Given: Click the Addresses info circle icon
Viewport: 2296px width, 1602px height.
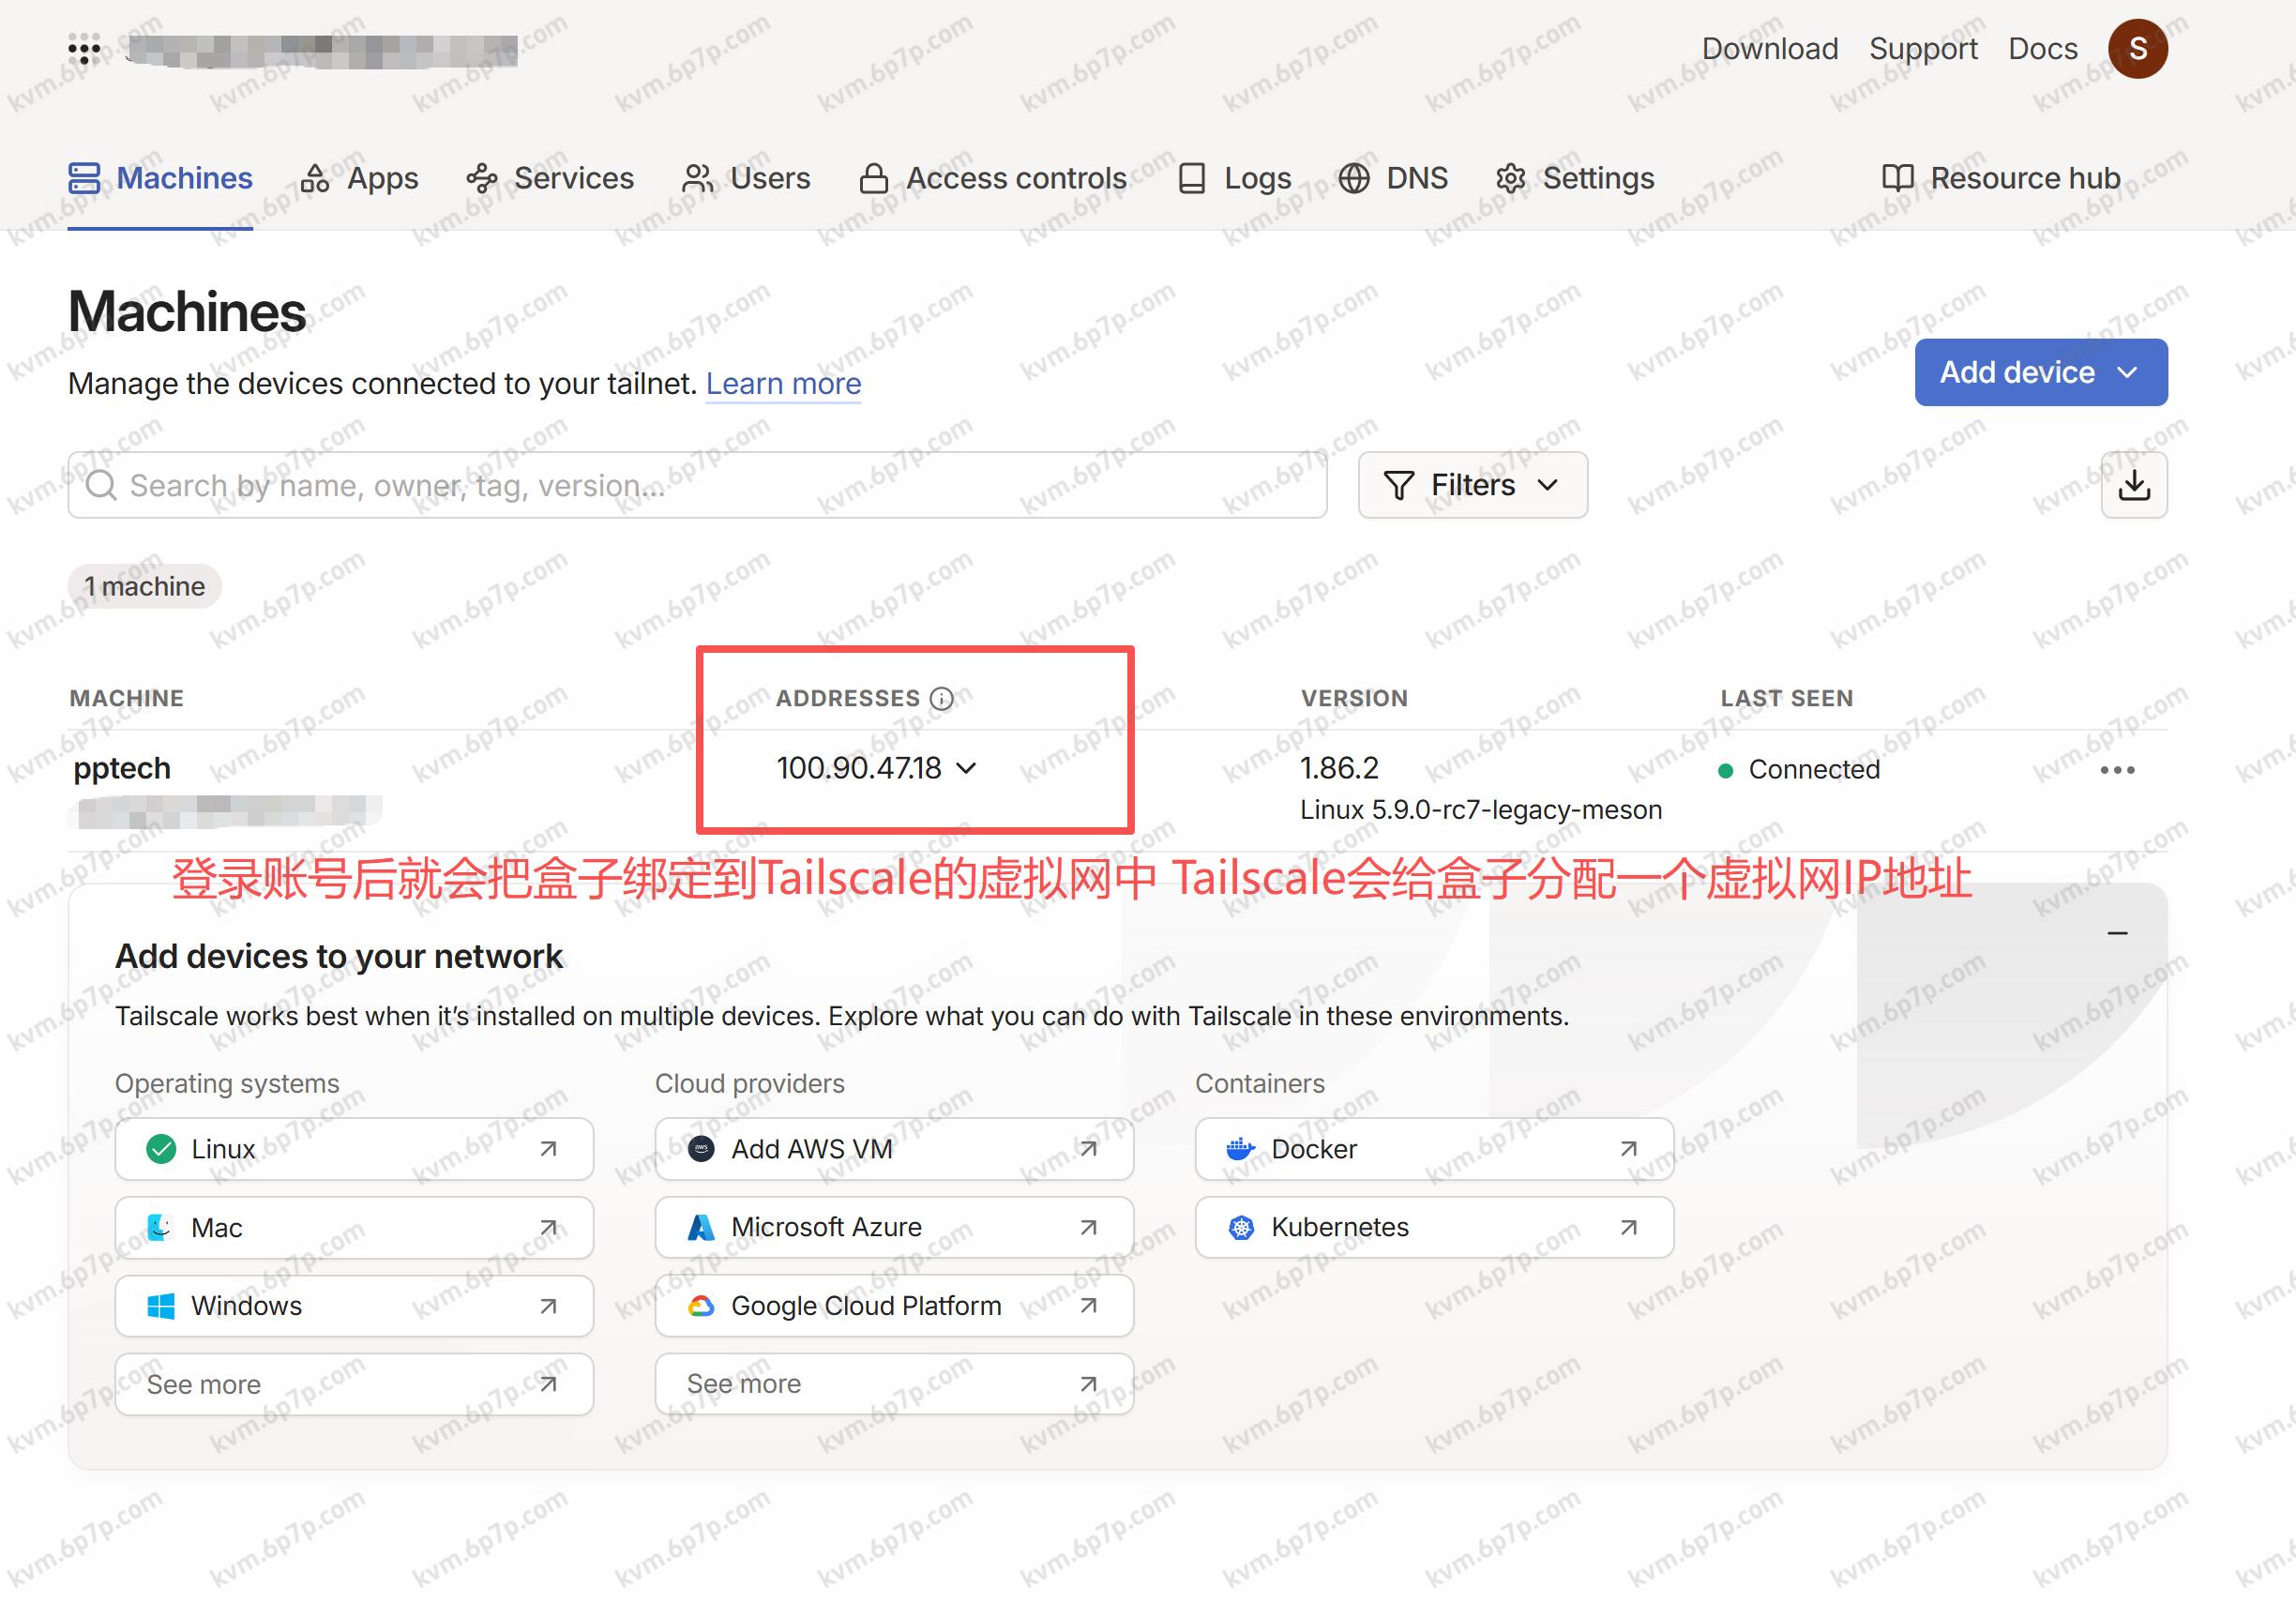Looking at the screenshot, I should (x=940, y=698).
